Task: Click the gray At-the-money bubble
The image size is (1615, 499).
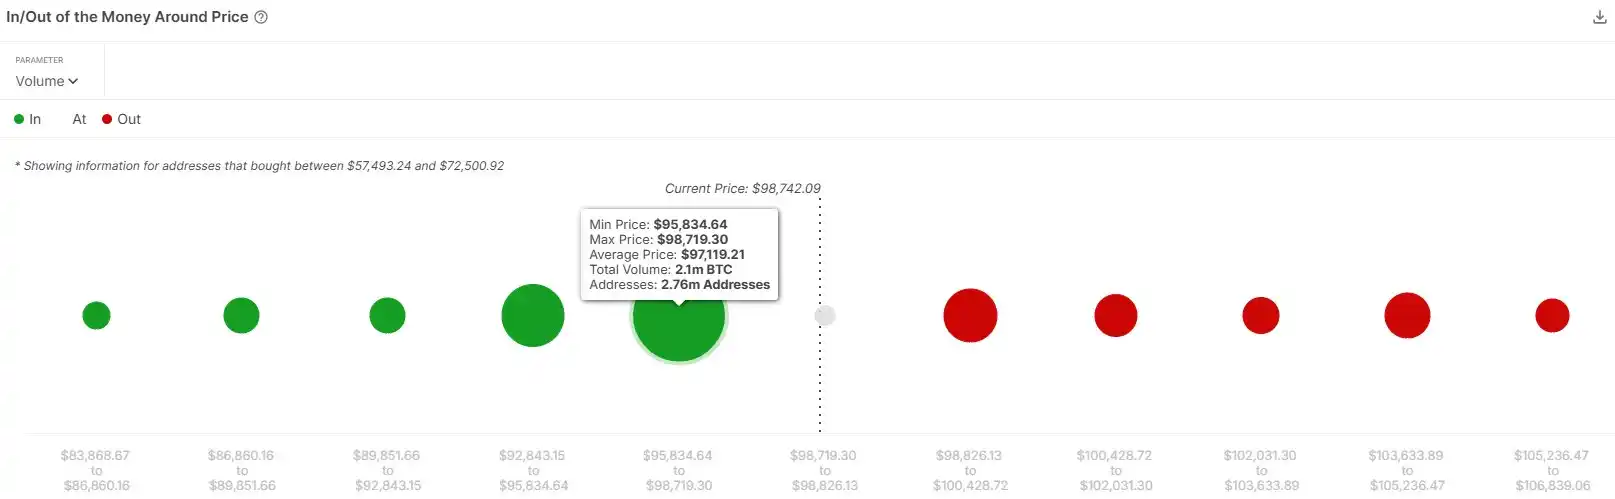Action: pyautogui.click(x=825, y=316)
